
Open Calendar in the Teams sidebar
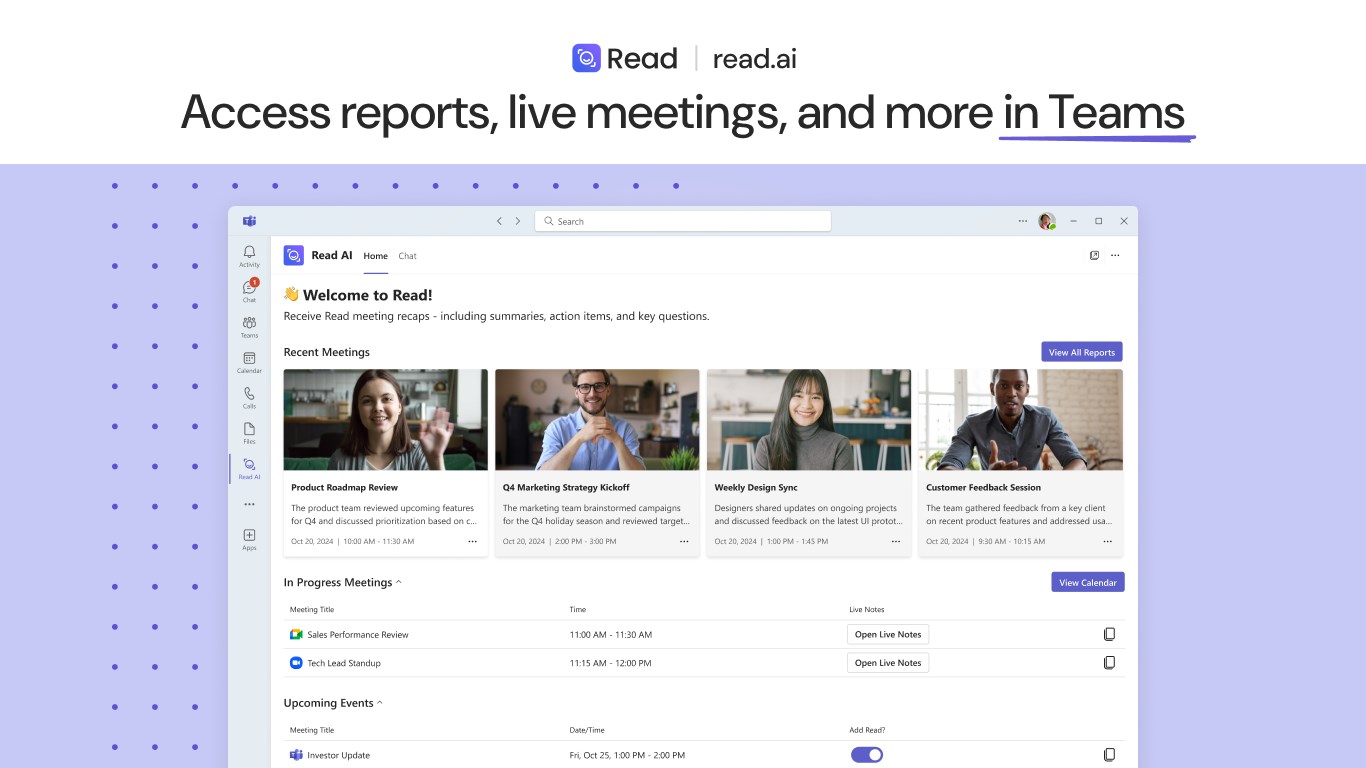[249, 362]
